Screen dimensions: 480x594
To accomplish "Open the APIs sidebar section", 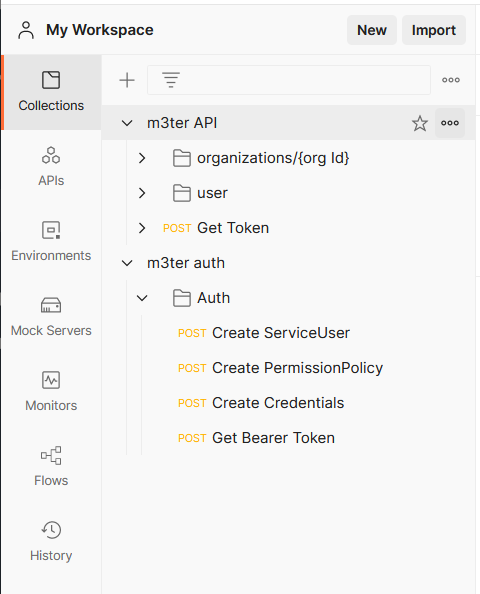I will (51, 167).
